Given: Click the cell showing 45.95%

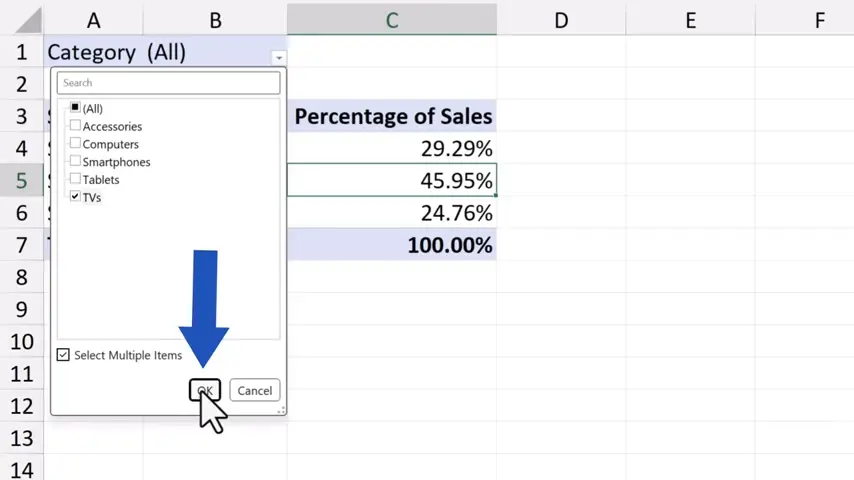Looking at the screenshot, I should (391, 181).
